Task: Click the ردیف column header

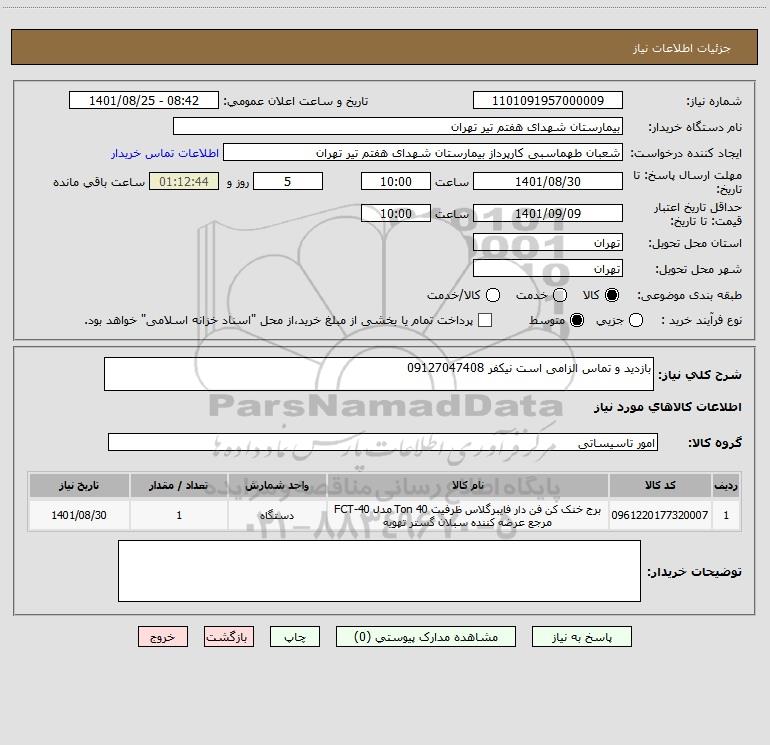Action: coord(726,485)
